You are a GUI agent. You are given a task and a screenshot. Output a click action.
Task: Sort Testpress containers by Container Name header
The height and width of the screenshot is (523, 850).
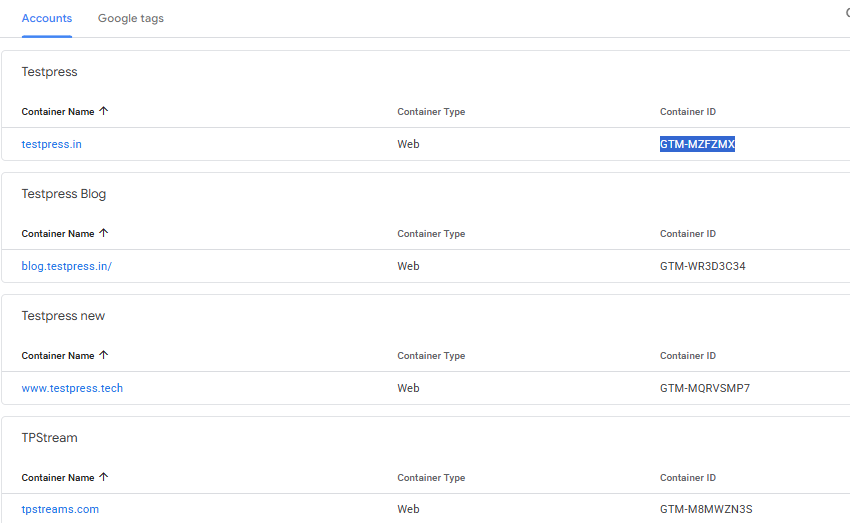(x=57, y=112)
